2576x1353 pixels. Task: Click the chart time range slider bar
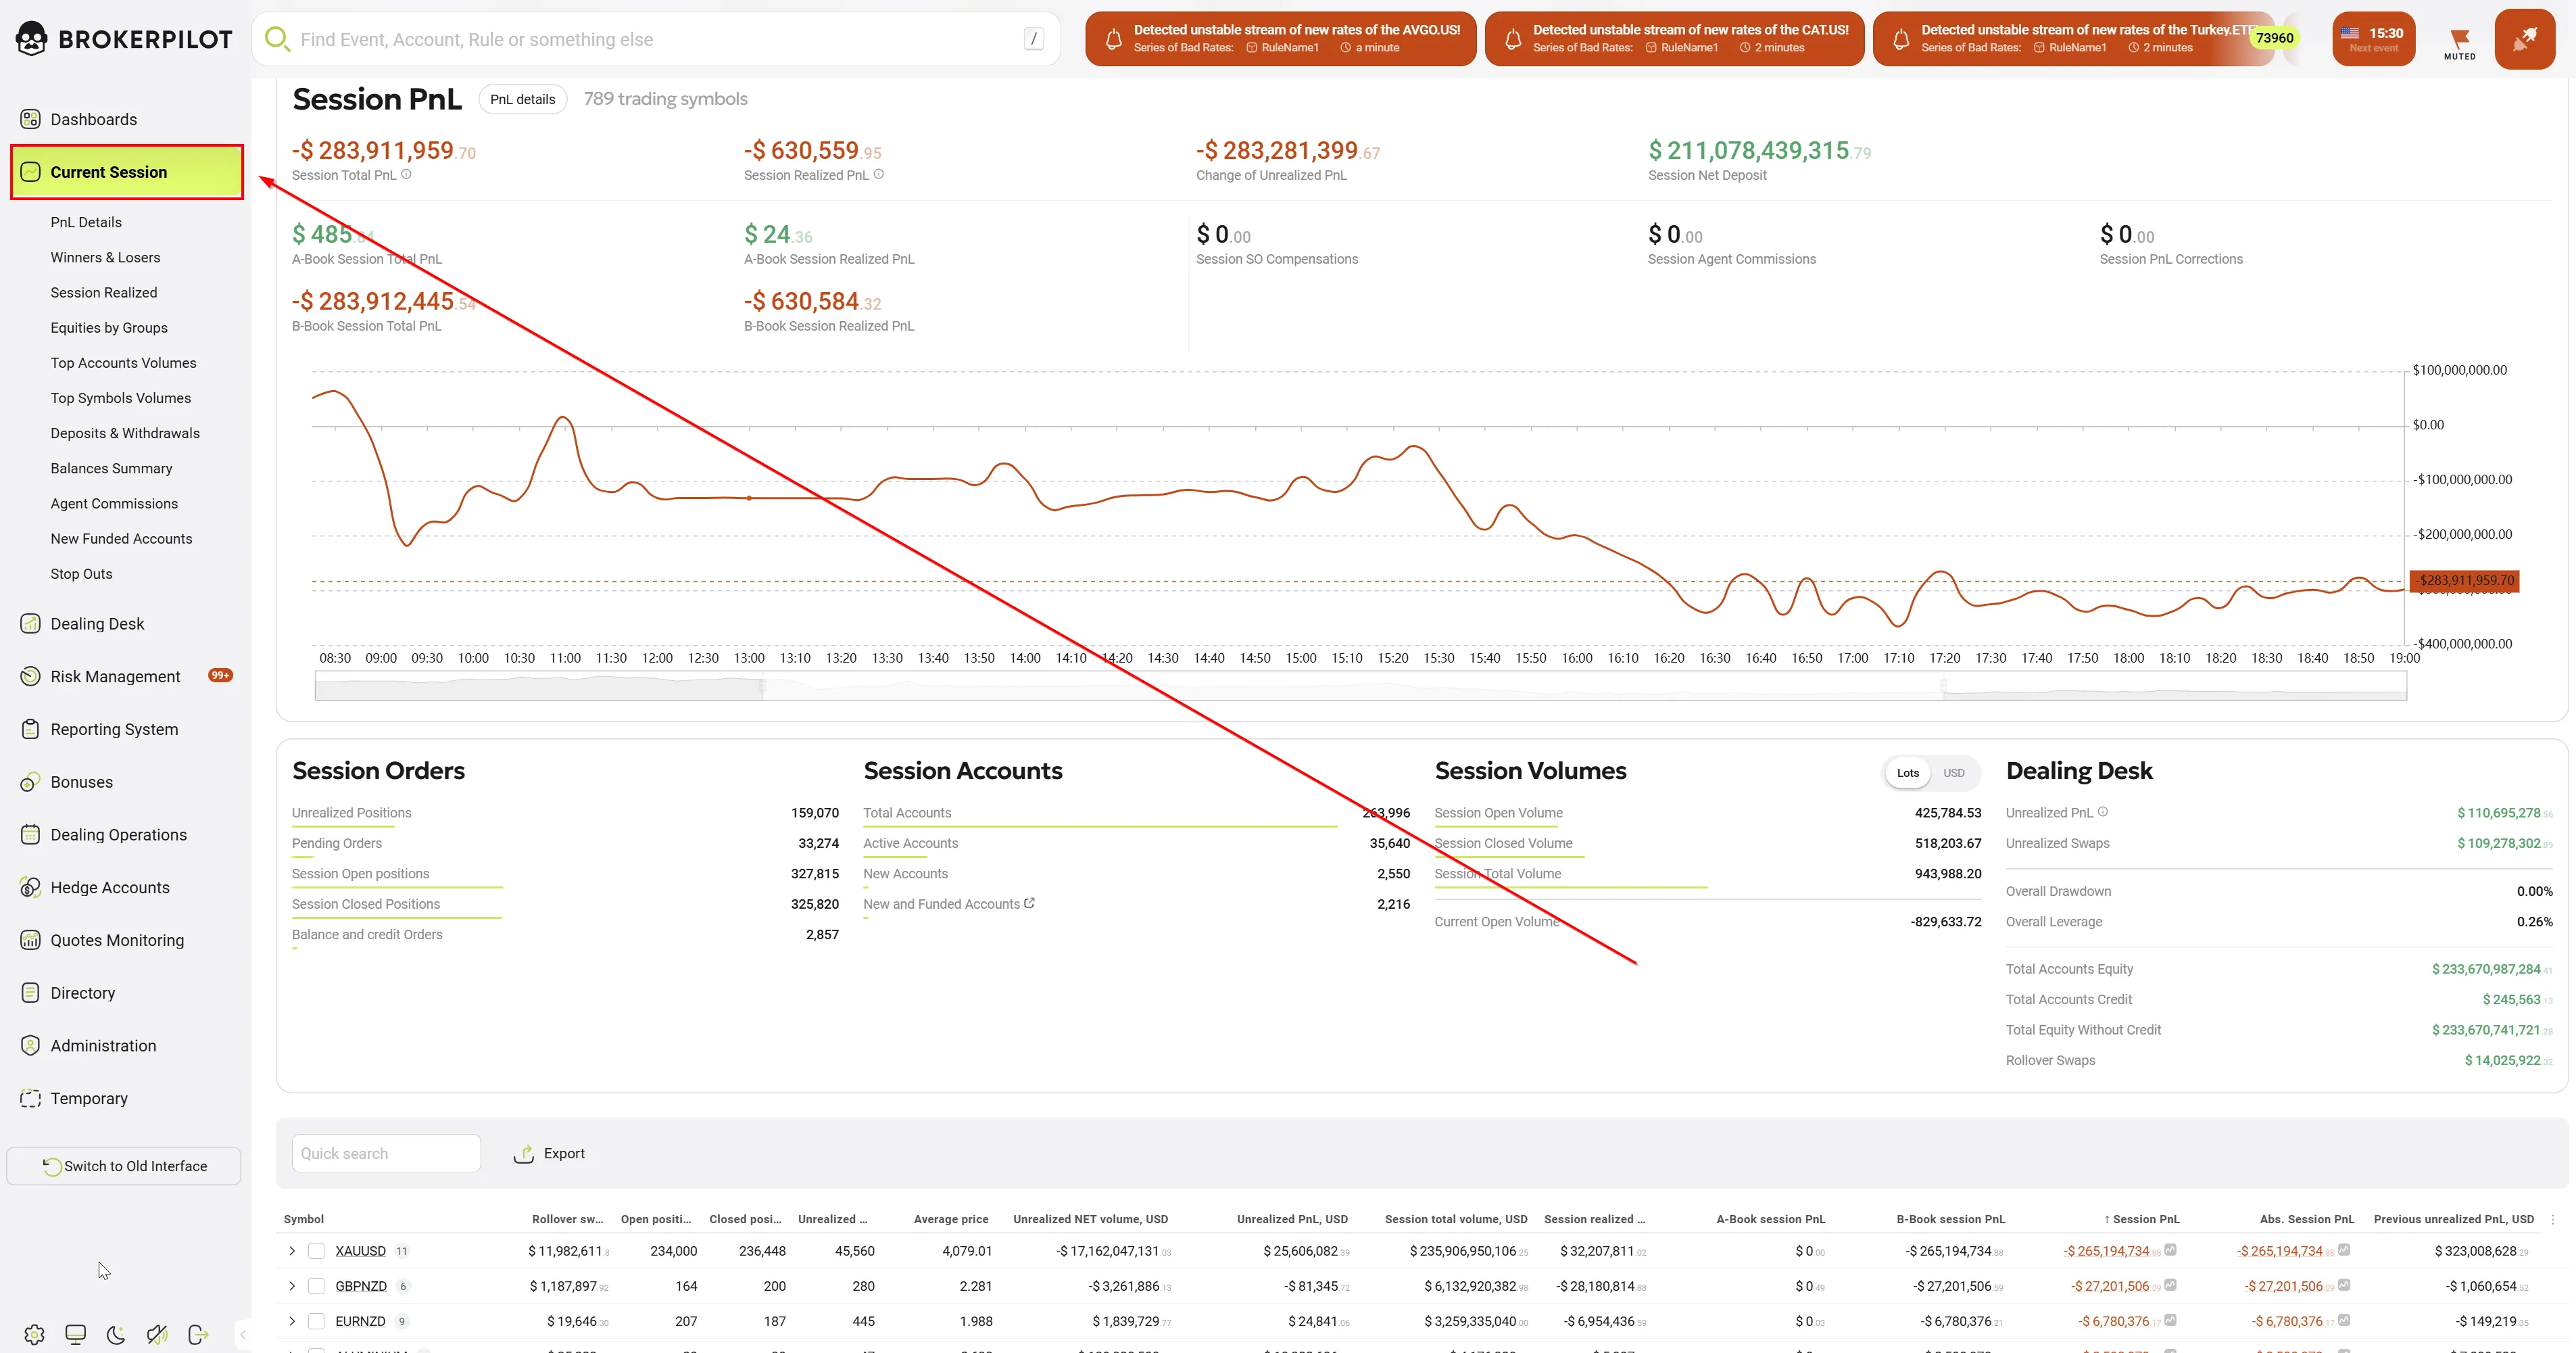click(1352, 687)
